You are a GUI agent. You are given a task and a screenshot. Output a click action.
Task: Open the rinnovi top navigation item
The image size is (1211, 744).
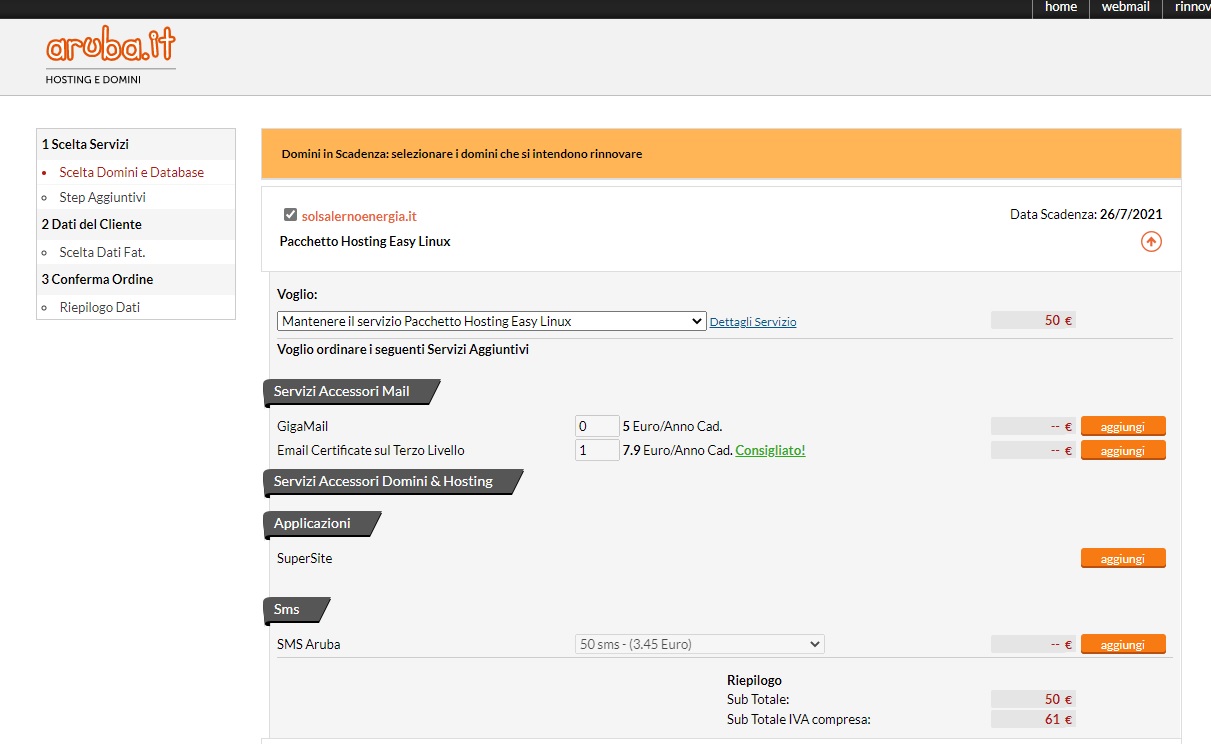pos(1192,7)
